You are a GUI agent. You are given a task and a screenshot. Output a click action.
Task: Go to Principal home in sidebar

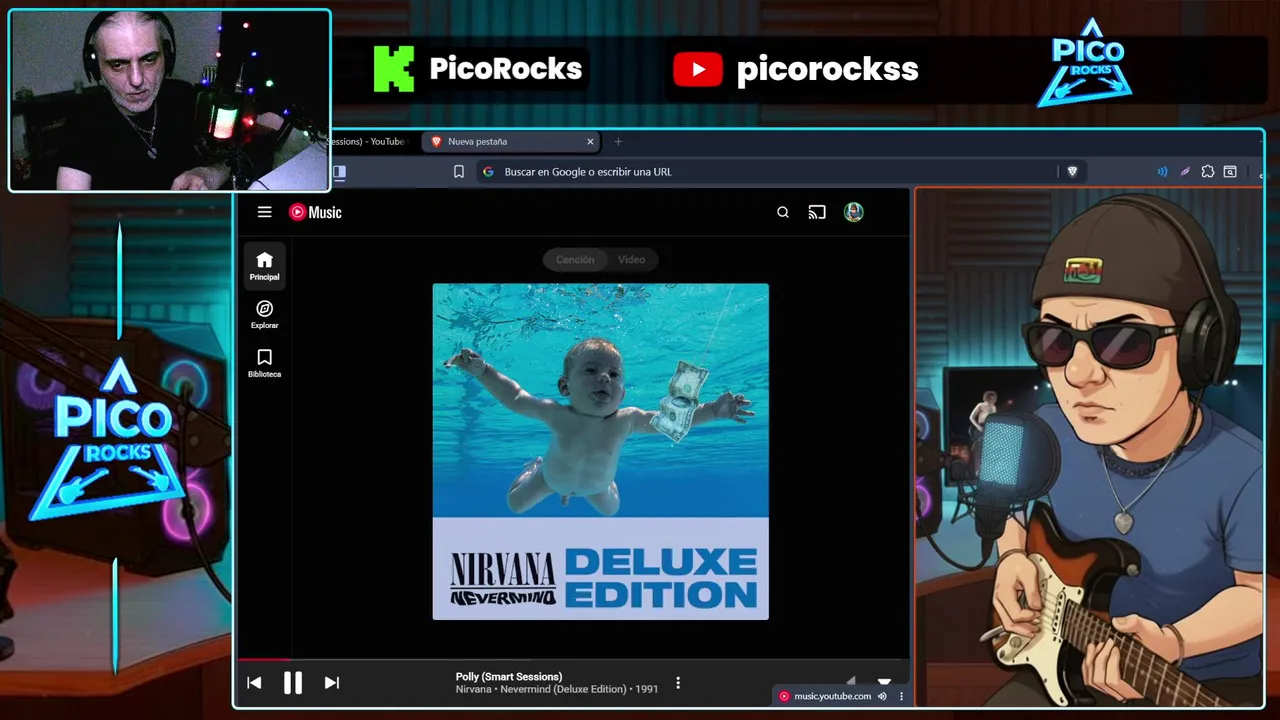point(264,266)
